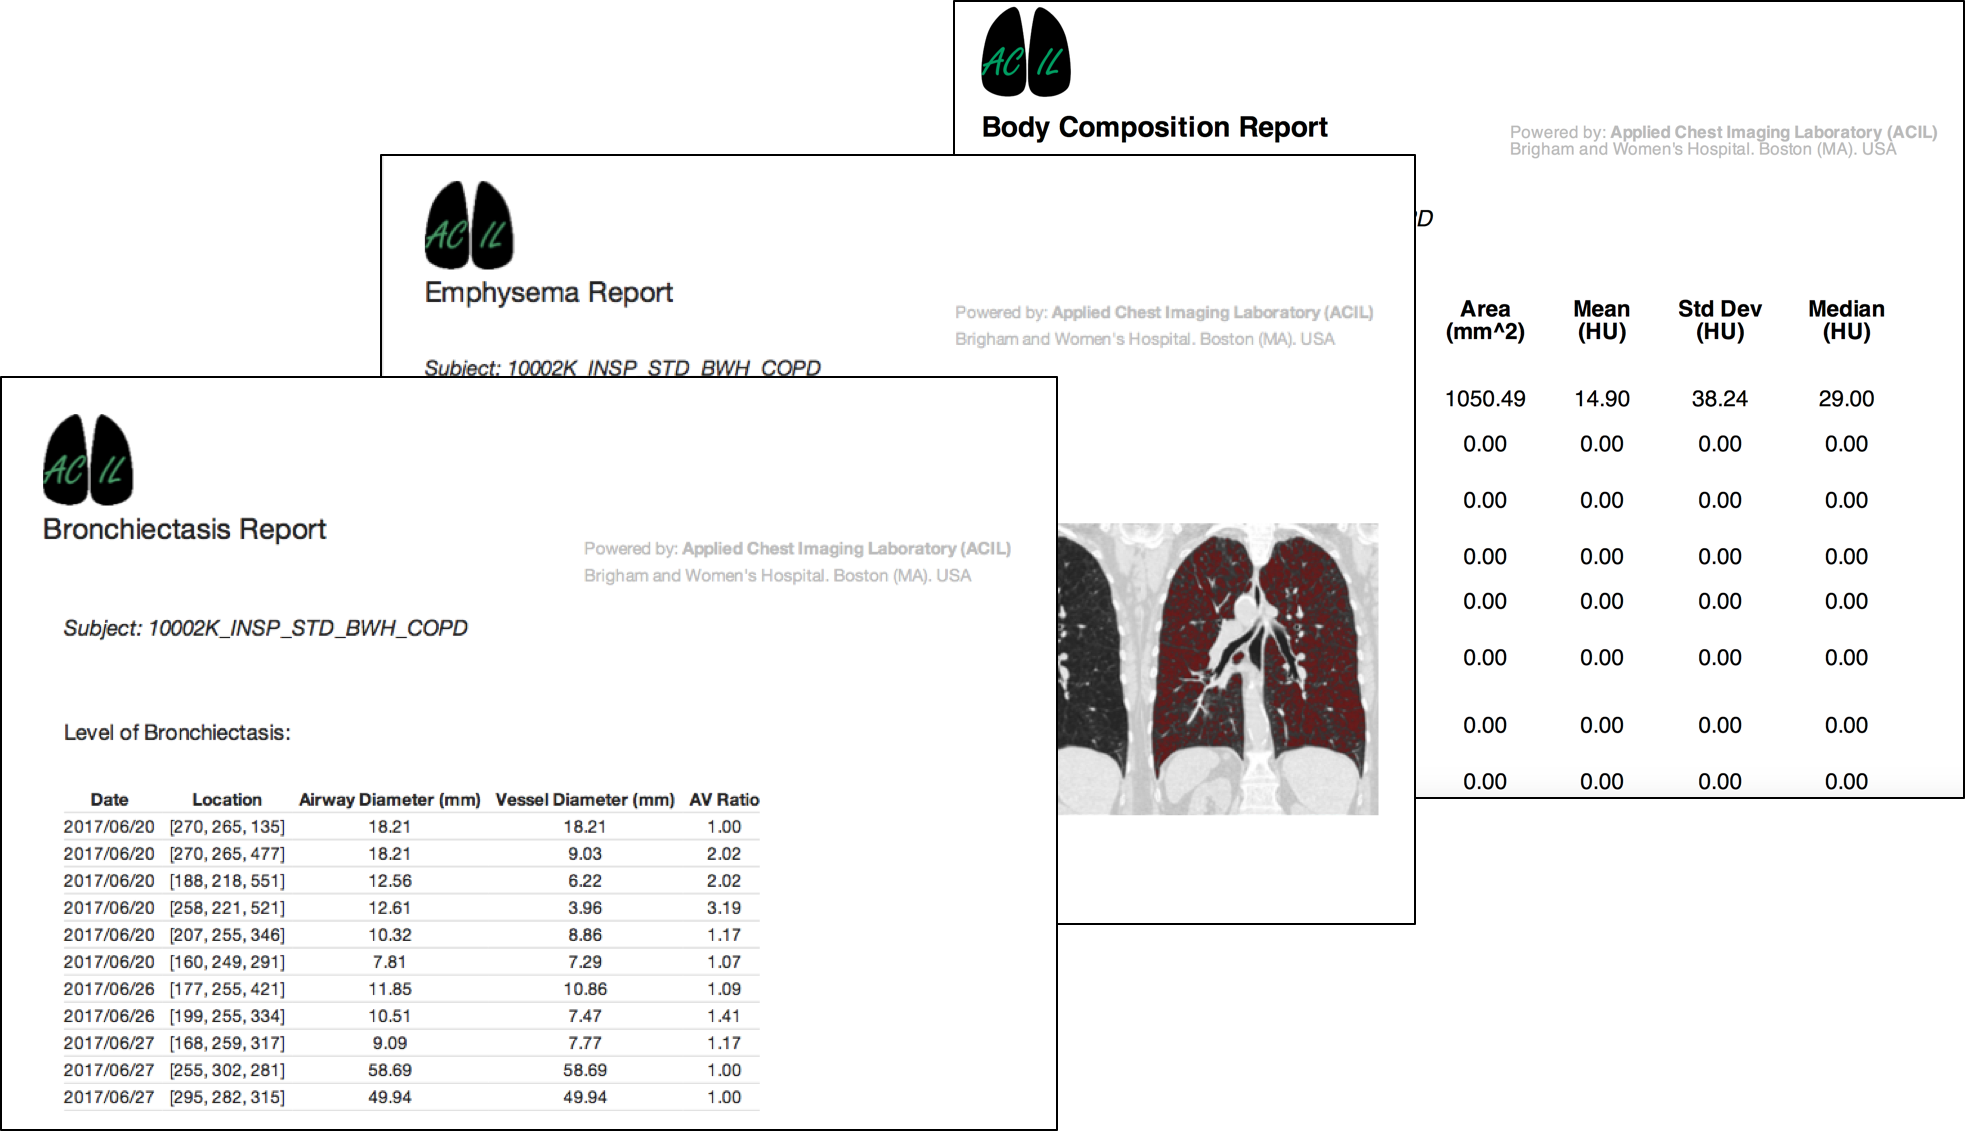Select the 1050.49 area value cell
The height and width of the screenshot is (1131, 1965).
coord(1485,398)
